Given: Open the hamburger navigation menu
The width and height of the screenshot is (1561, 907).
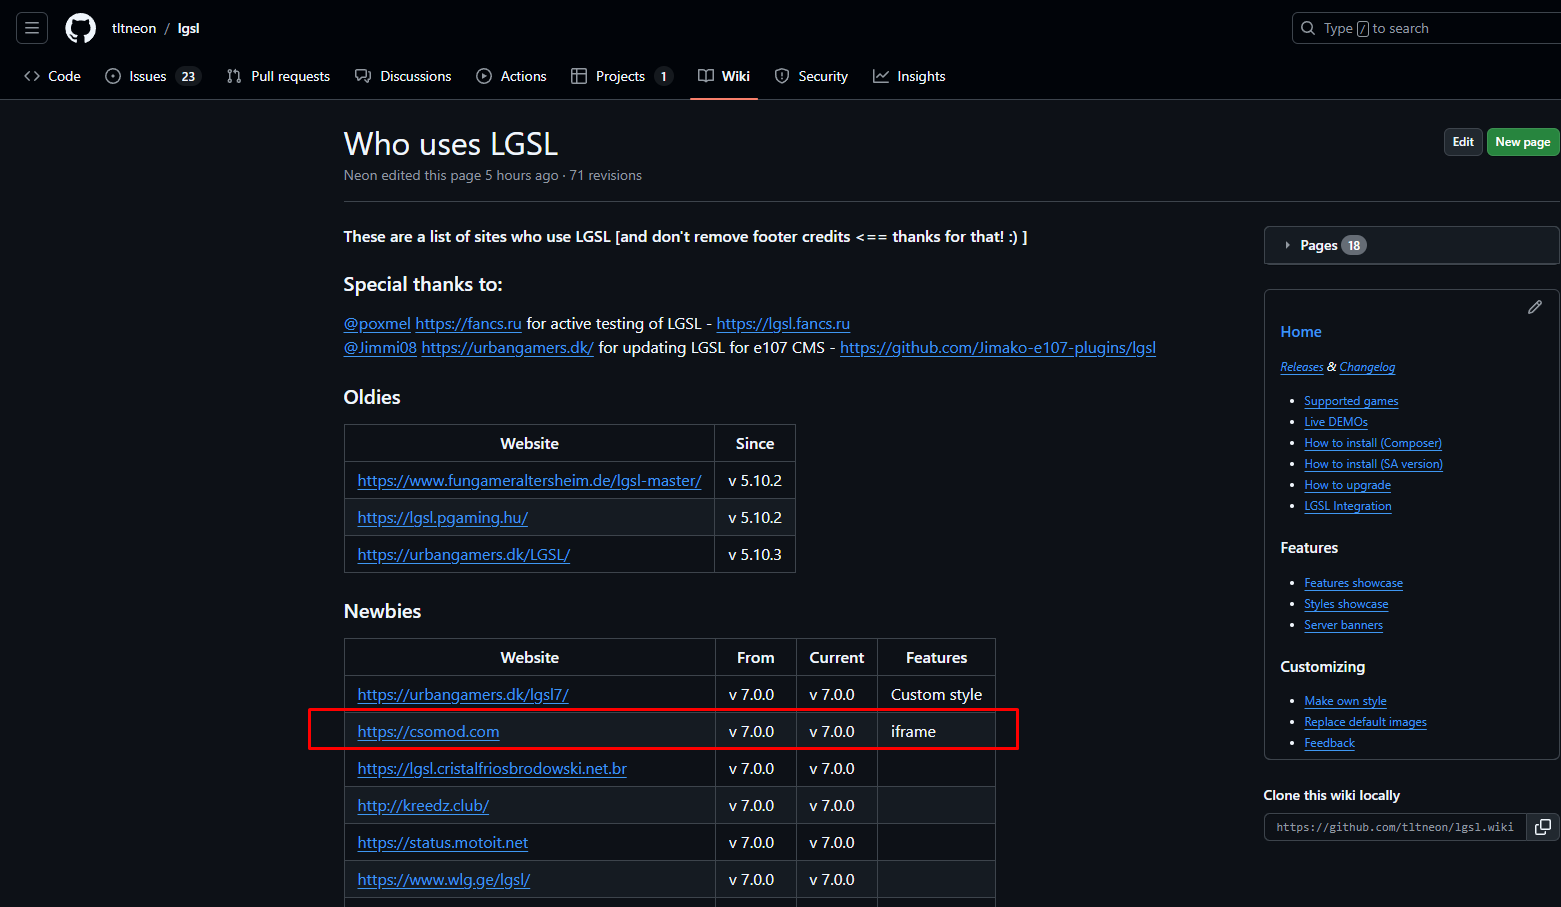Looking at the screenshot, I should click(x=32, y=28).
